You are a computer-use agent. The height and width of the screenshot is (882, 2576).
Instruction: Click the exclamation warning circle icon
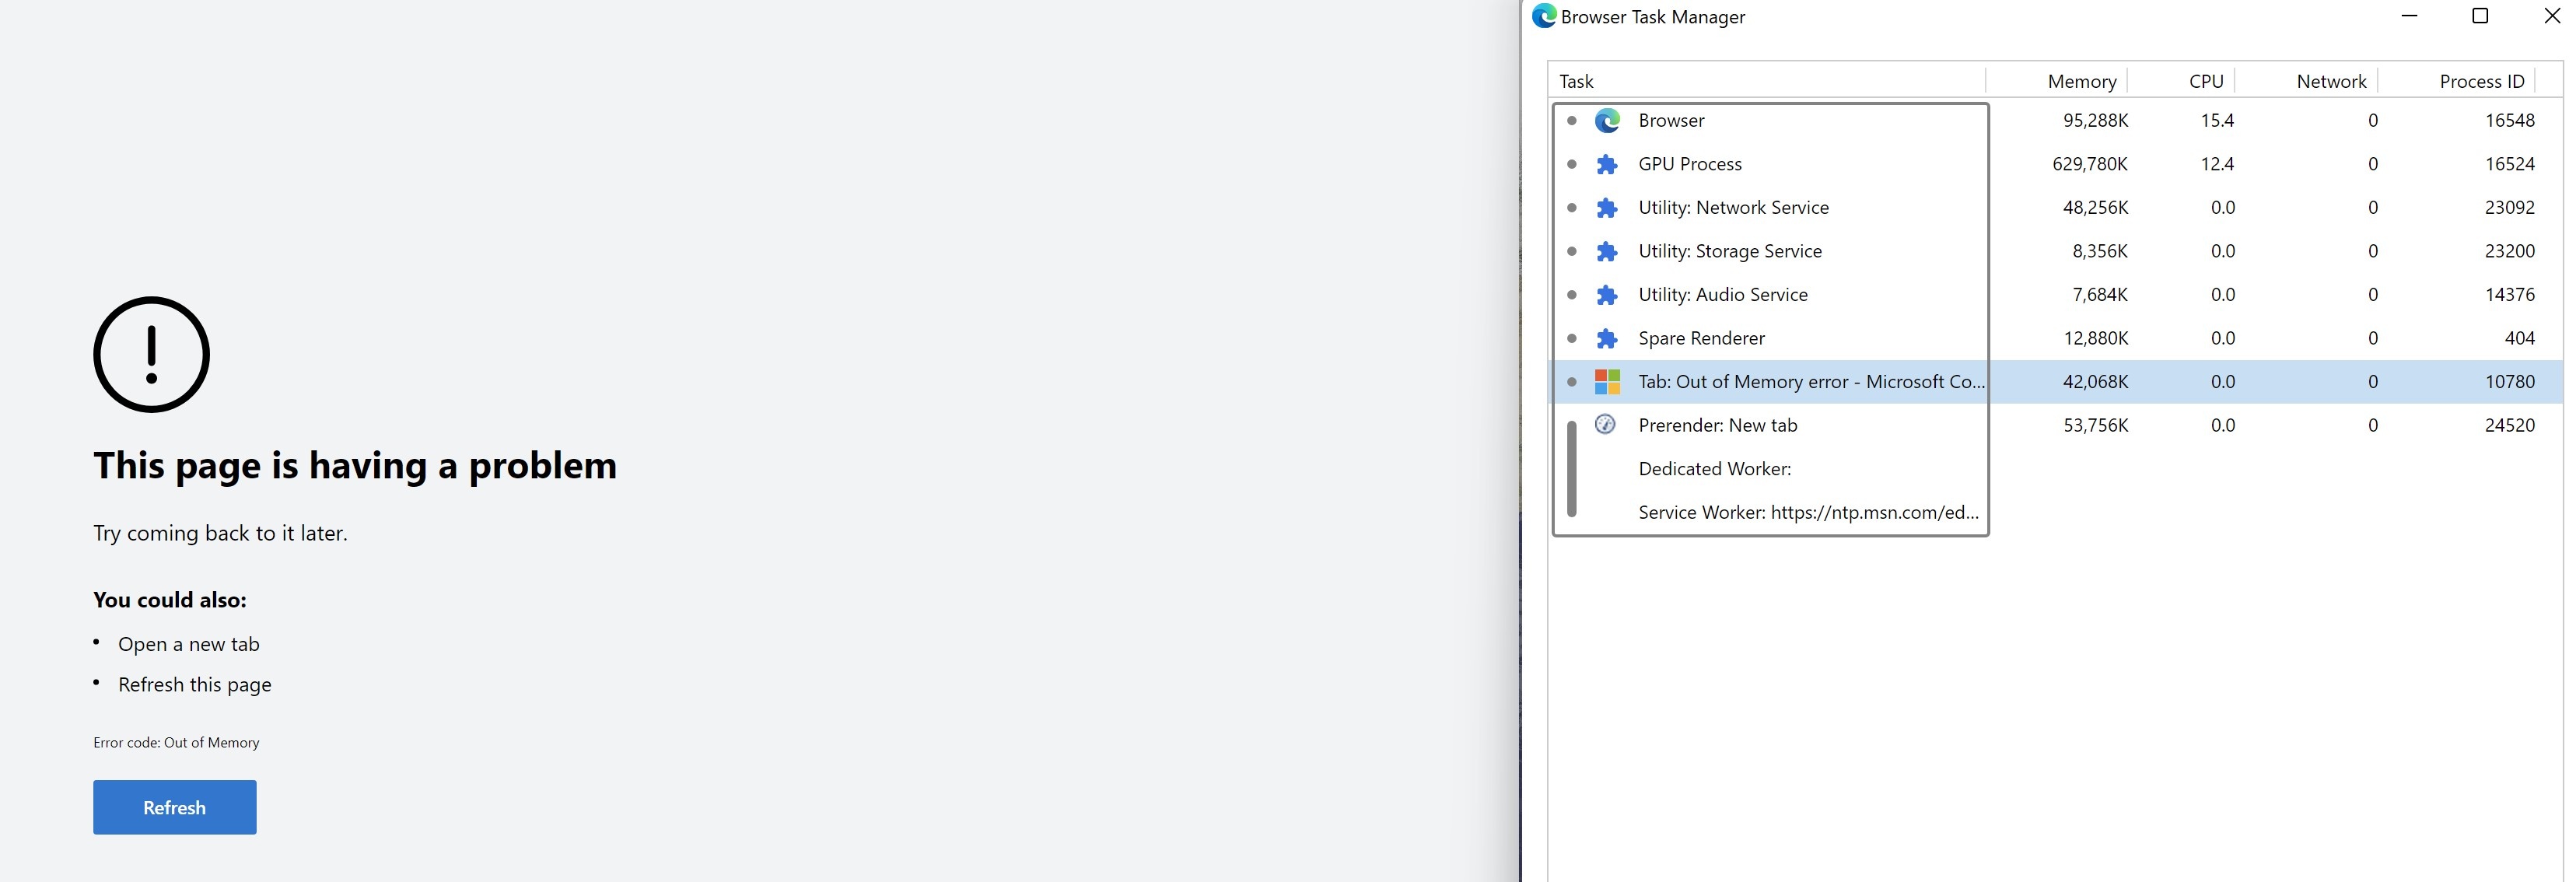tap(151, 354)
